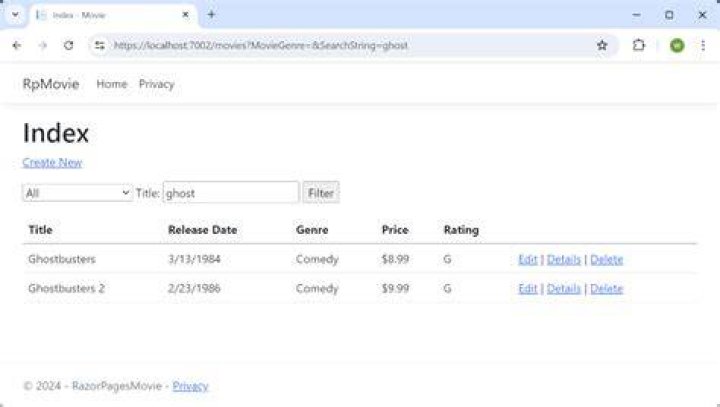
Task: Bookmark this page with the star icon
Action: (x=602, y=45)
